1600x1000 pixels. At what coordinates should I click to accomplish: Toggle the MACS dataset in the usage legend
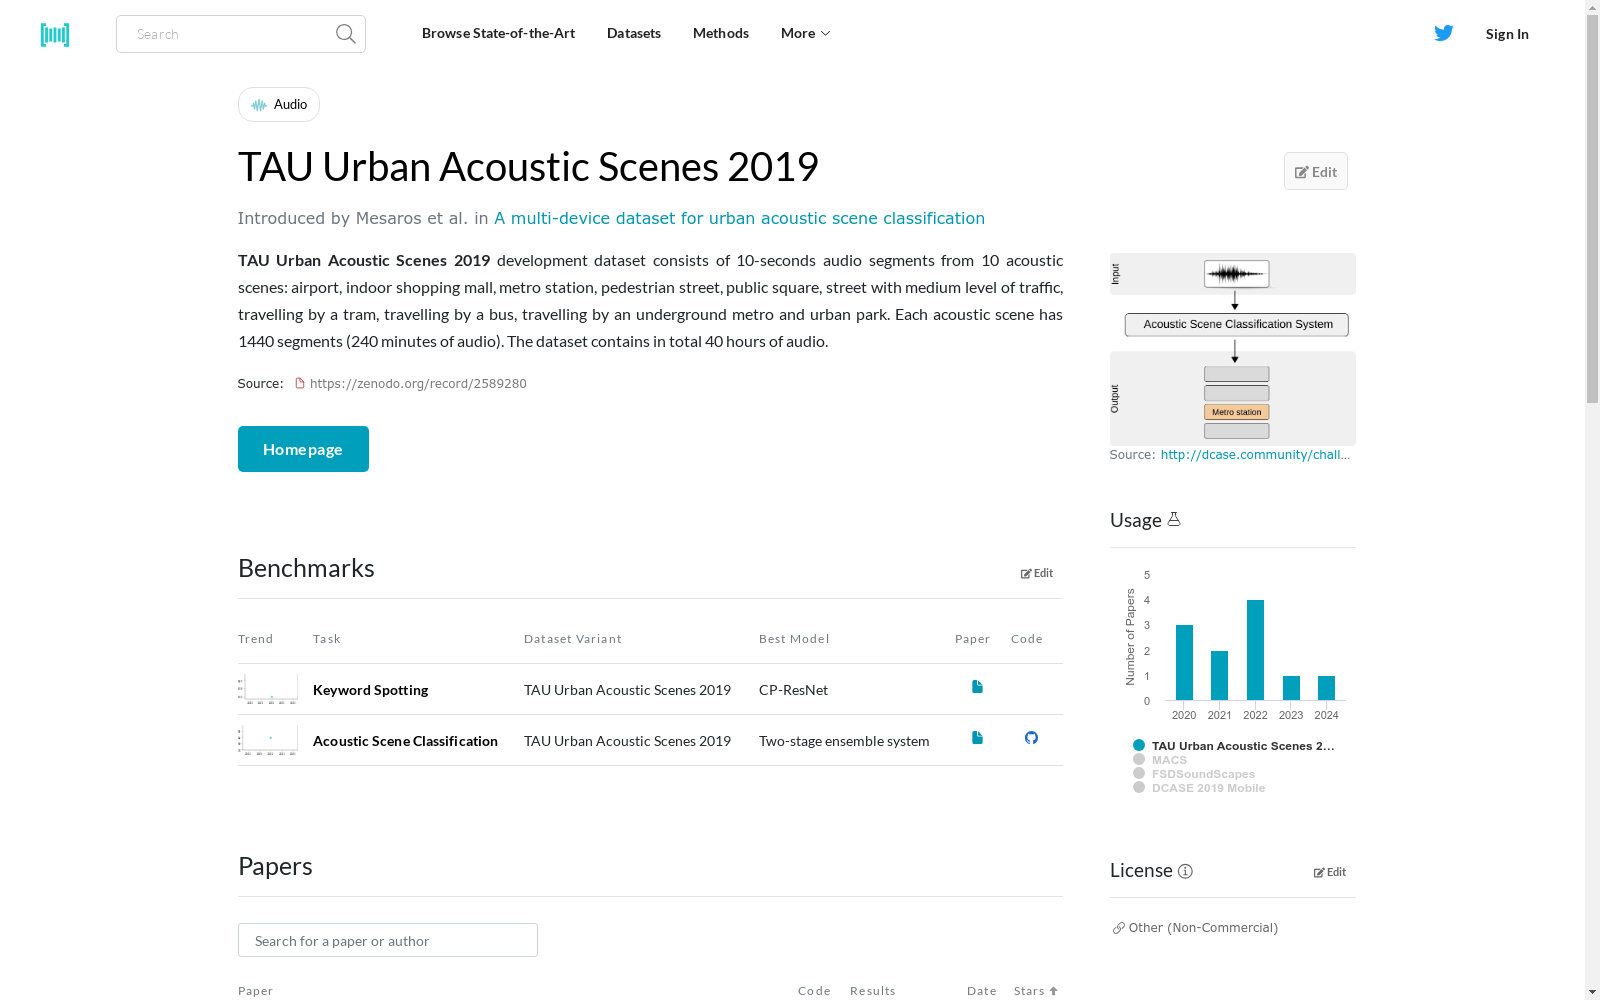pos(1169,759)
